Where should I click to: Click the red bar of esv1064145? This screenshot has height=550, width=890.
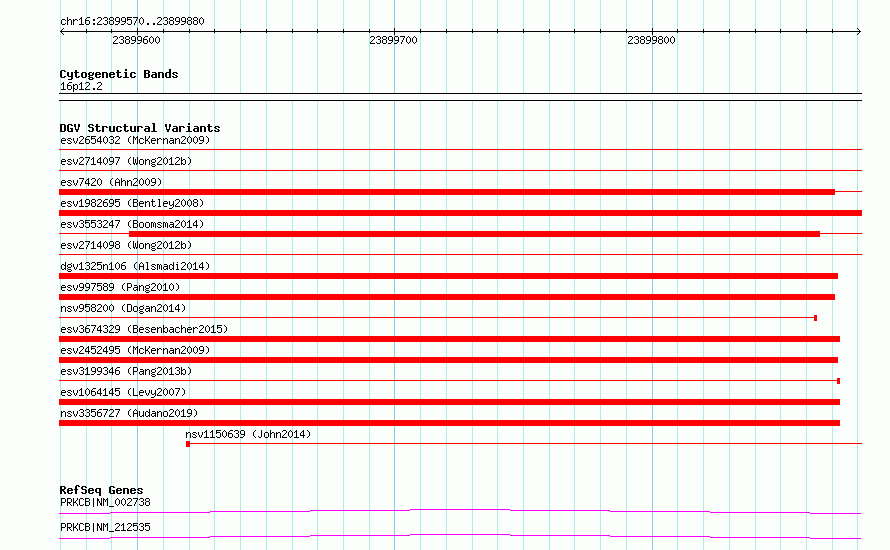click(x=450, y=402)
